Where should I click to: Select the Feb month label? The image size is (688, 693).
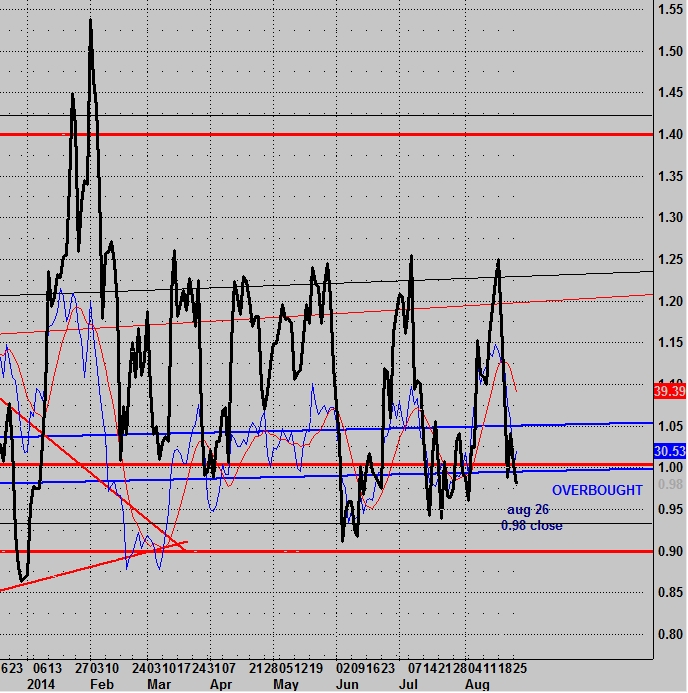click(x=101, y=685)
